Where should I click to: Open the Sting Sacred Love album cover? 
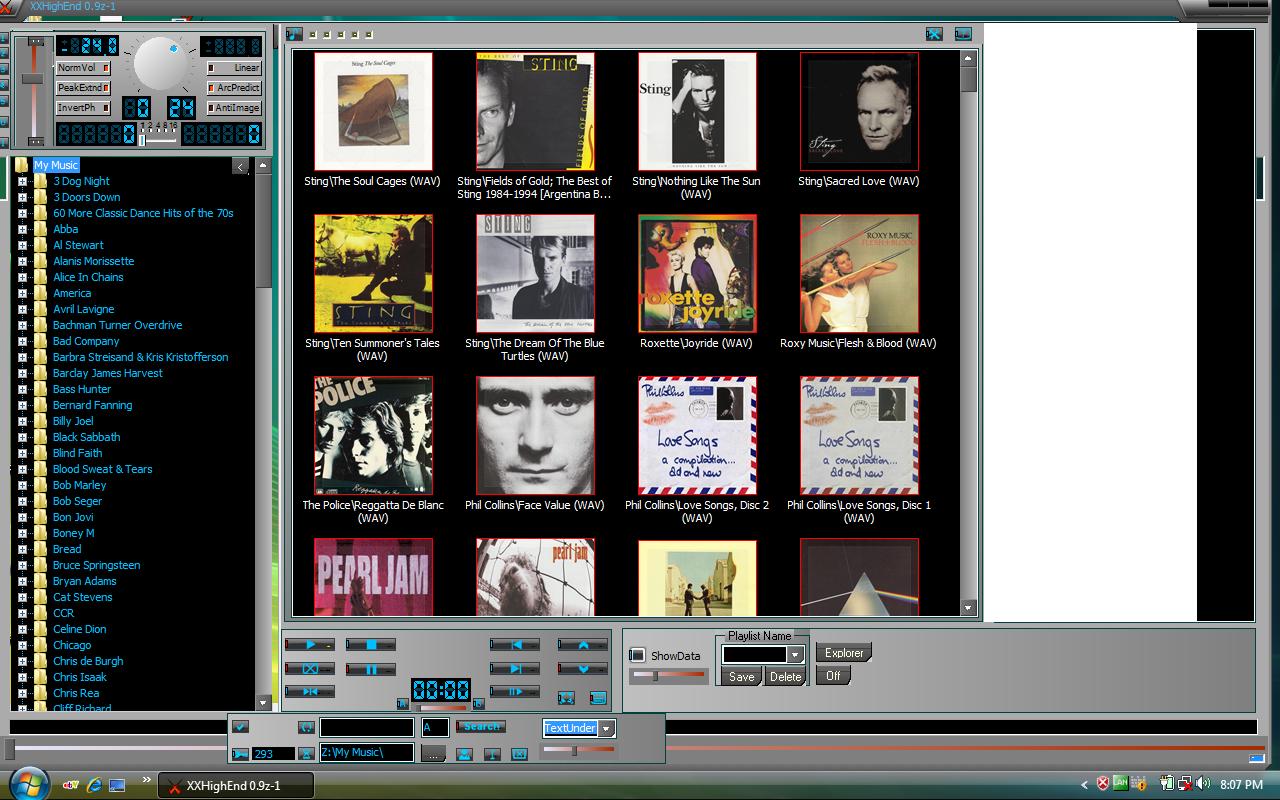pos(859,112)
